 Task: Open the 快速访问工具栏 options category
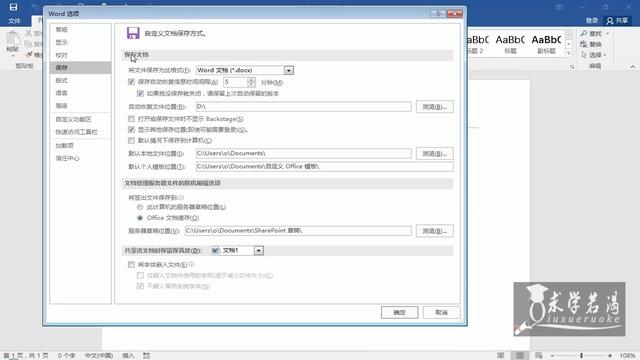[80, 132]
